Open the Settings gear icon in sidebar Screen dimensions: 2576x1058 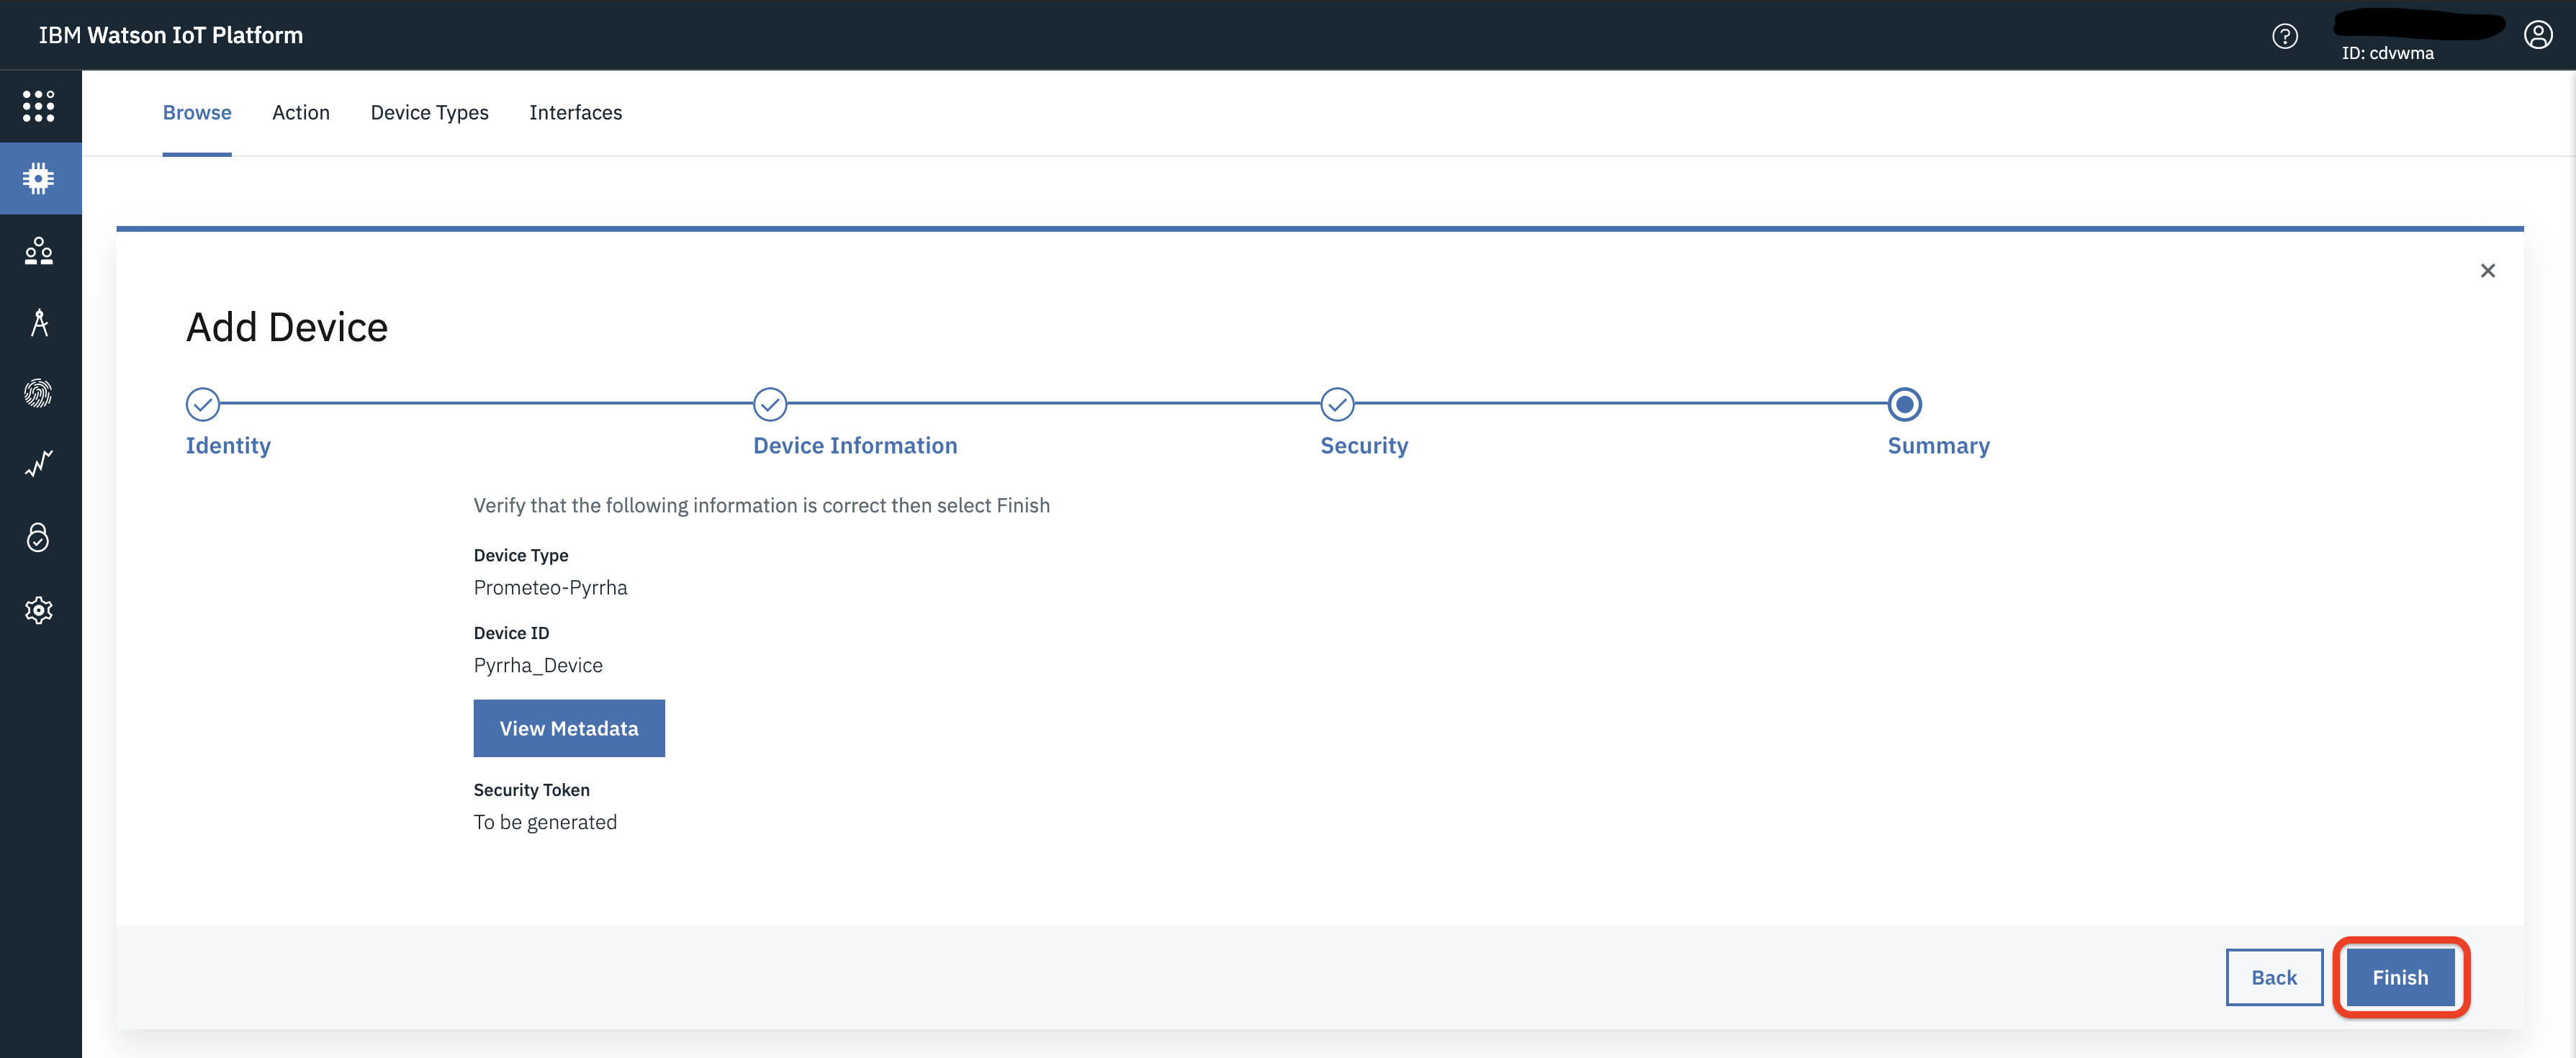[39, 610]
